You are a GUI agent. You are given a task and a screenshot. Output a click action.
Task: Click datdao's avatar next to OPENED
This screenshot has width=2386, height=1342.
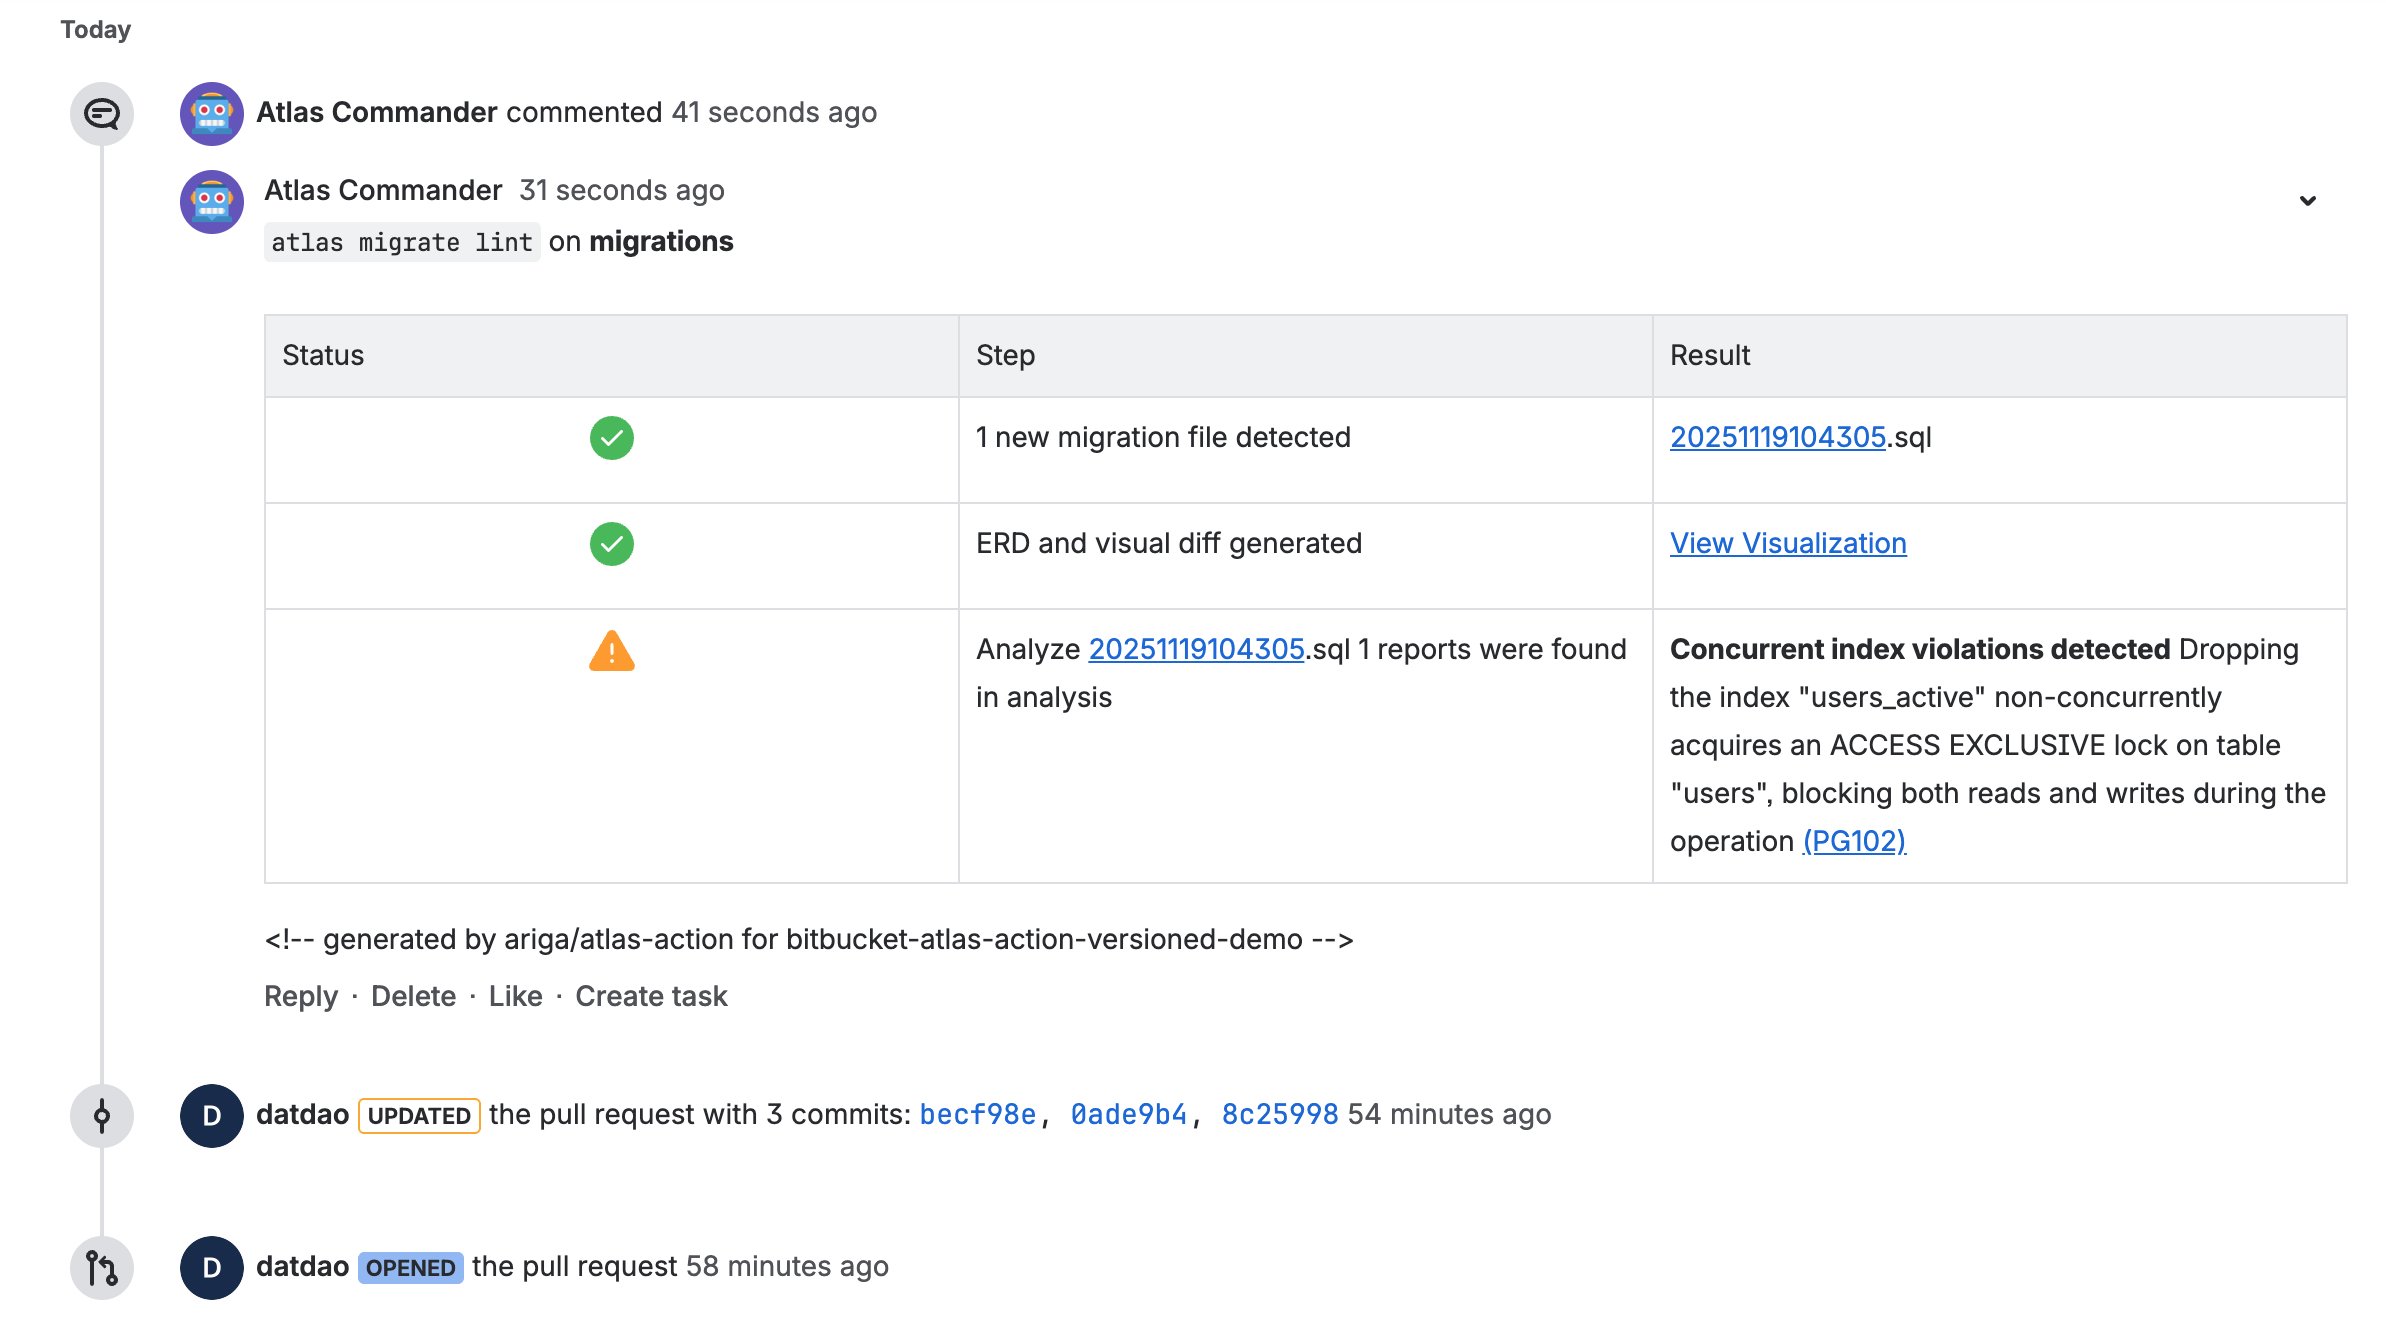(x=210, y=1267)
